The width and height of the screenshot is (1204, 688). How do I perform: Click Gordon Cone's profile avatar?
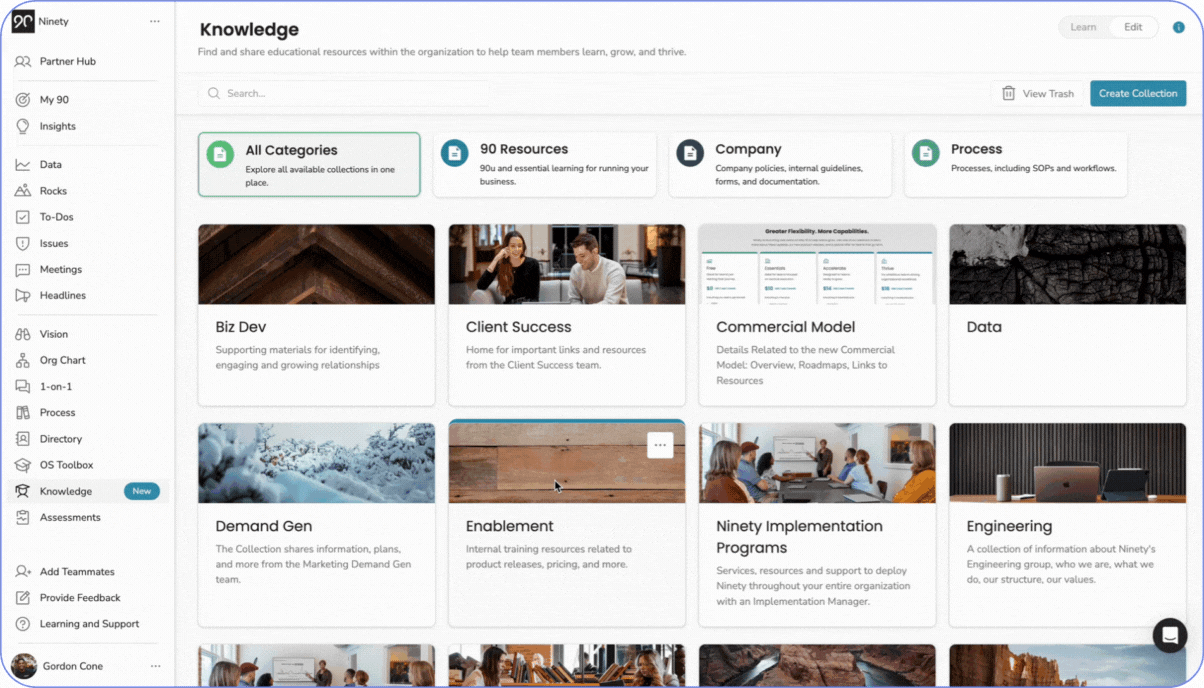[x=24, y=666]
